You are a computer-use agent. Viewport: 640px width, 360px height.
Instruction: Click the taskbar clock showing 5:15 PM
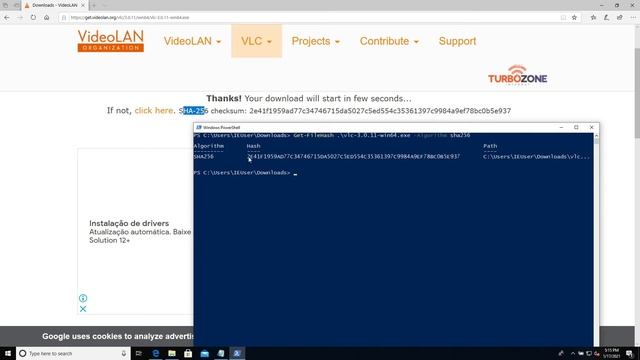[612, 353]
